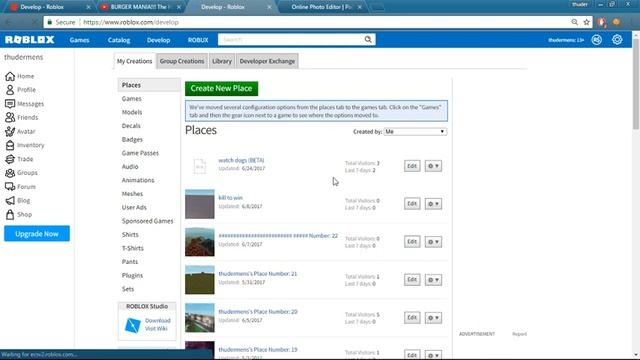
Task: Open gear dropdown for watch dogs (BETA)
Action: click(x=433, y=166)
